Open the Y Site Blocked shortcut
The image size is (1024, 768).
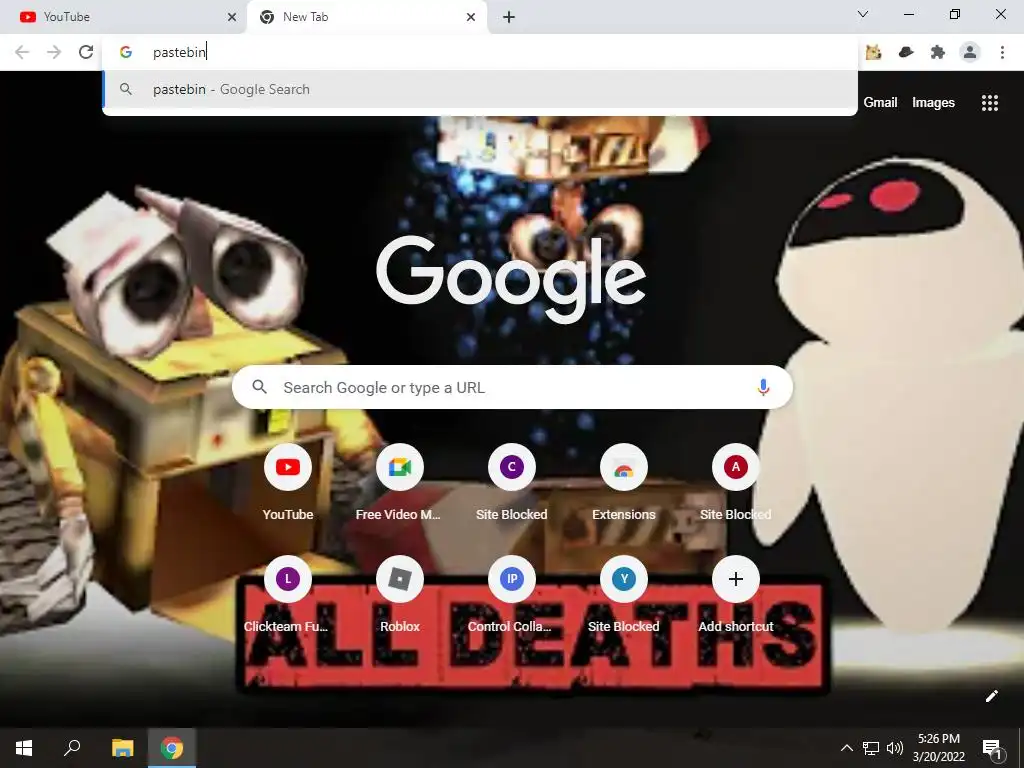(624, 595)
